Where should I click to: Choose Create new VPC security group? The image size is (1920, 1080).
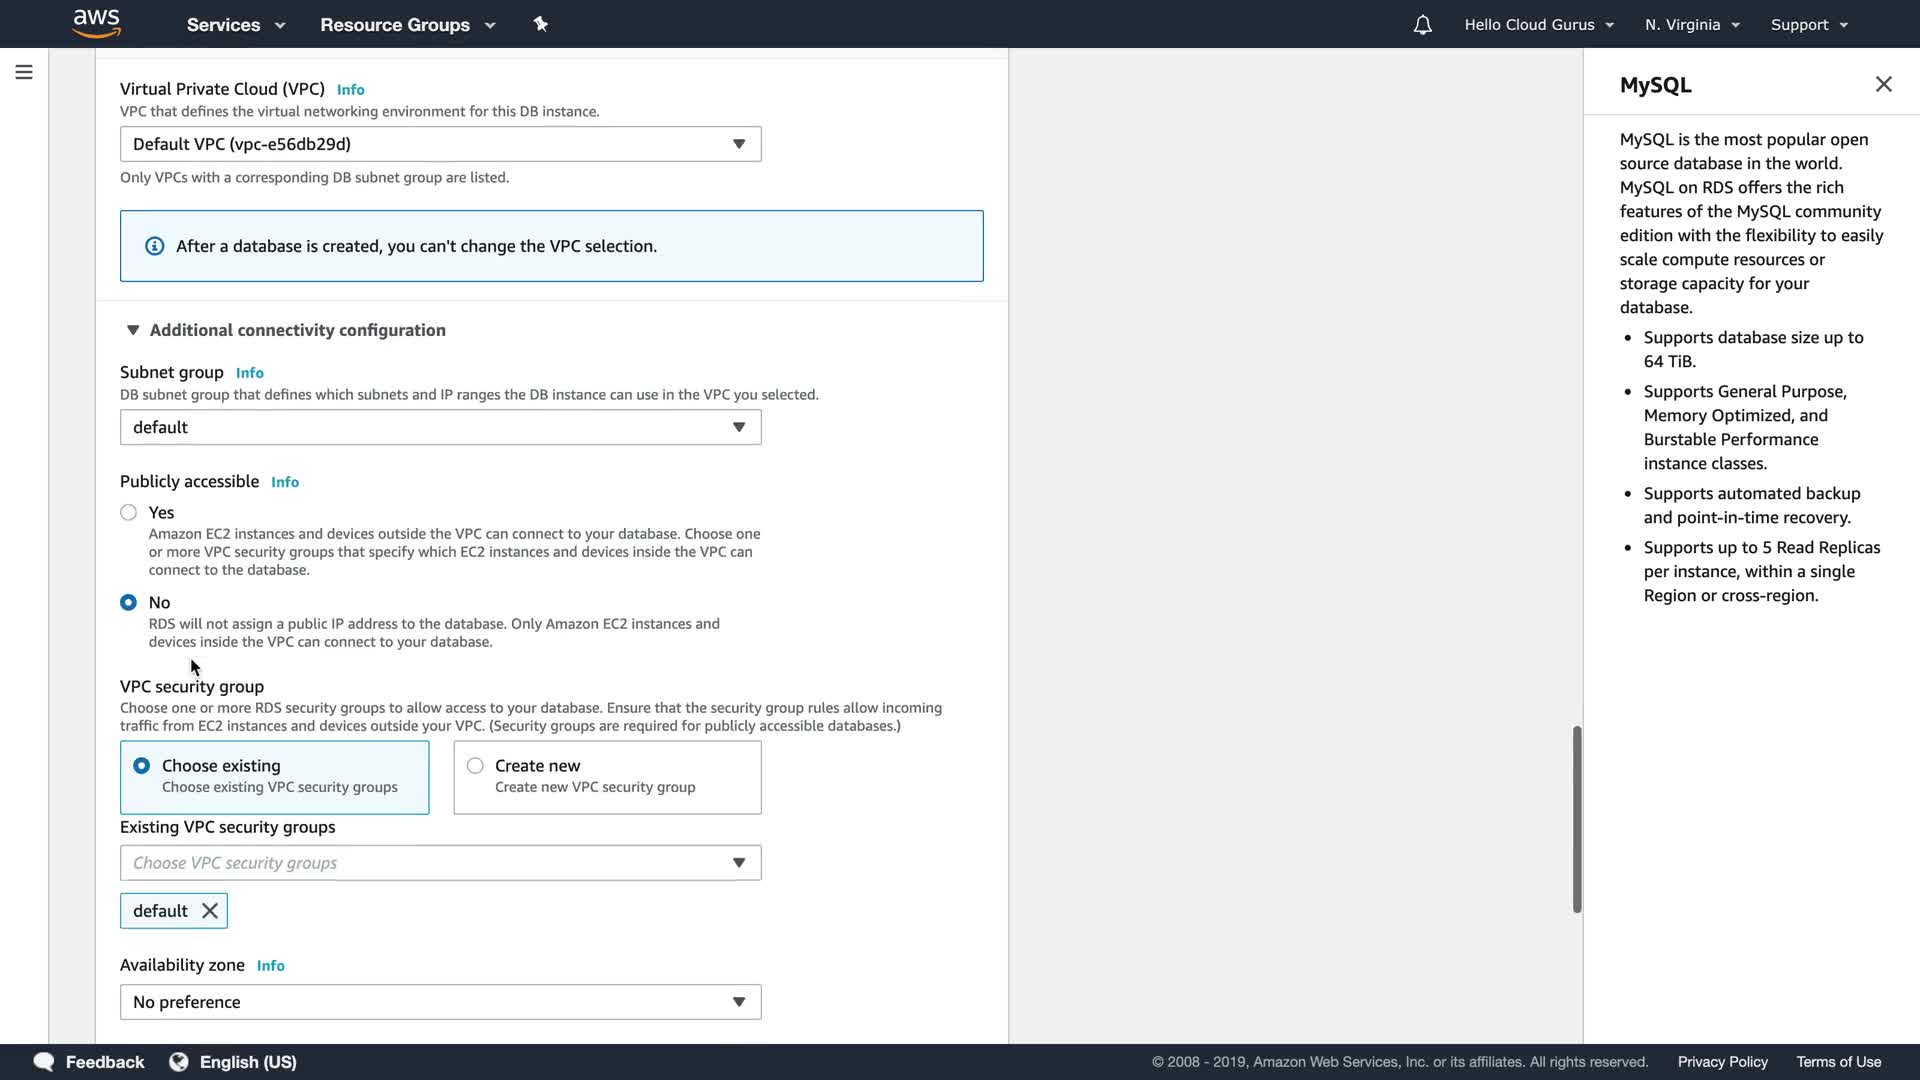(x=476, y=766)
